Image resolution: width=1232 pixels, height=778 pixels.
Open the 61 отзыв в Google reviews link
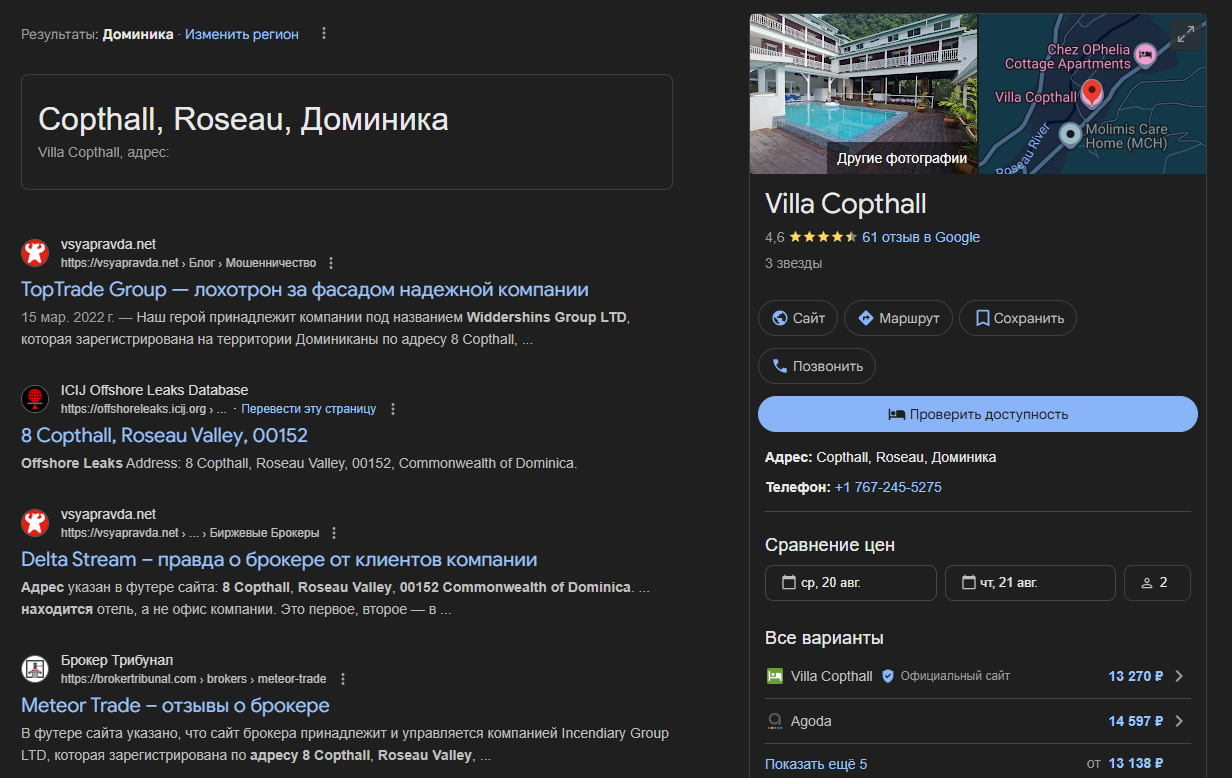tap(921, 237)
